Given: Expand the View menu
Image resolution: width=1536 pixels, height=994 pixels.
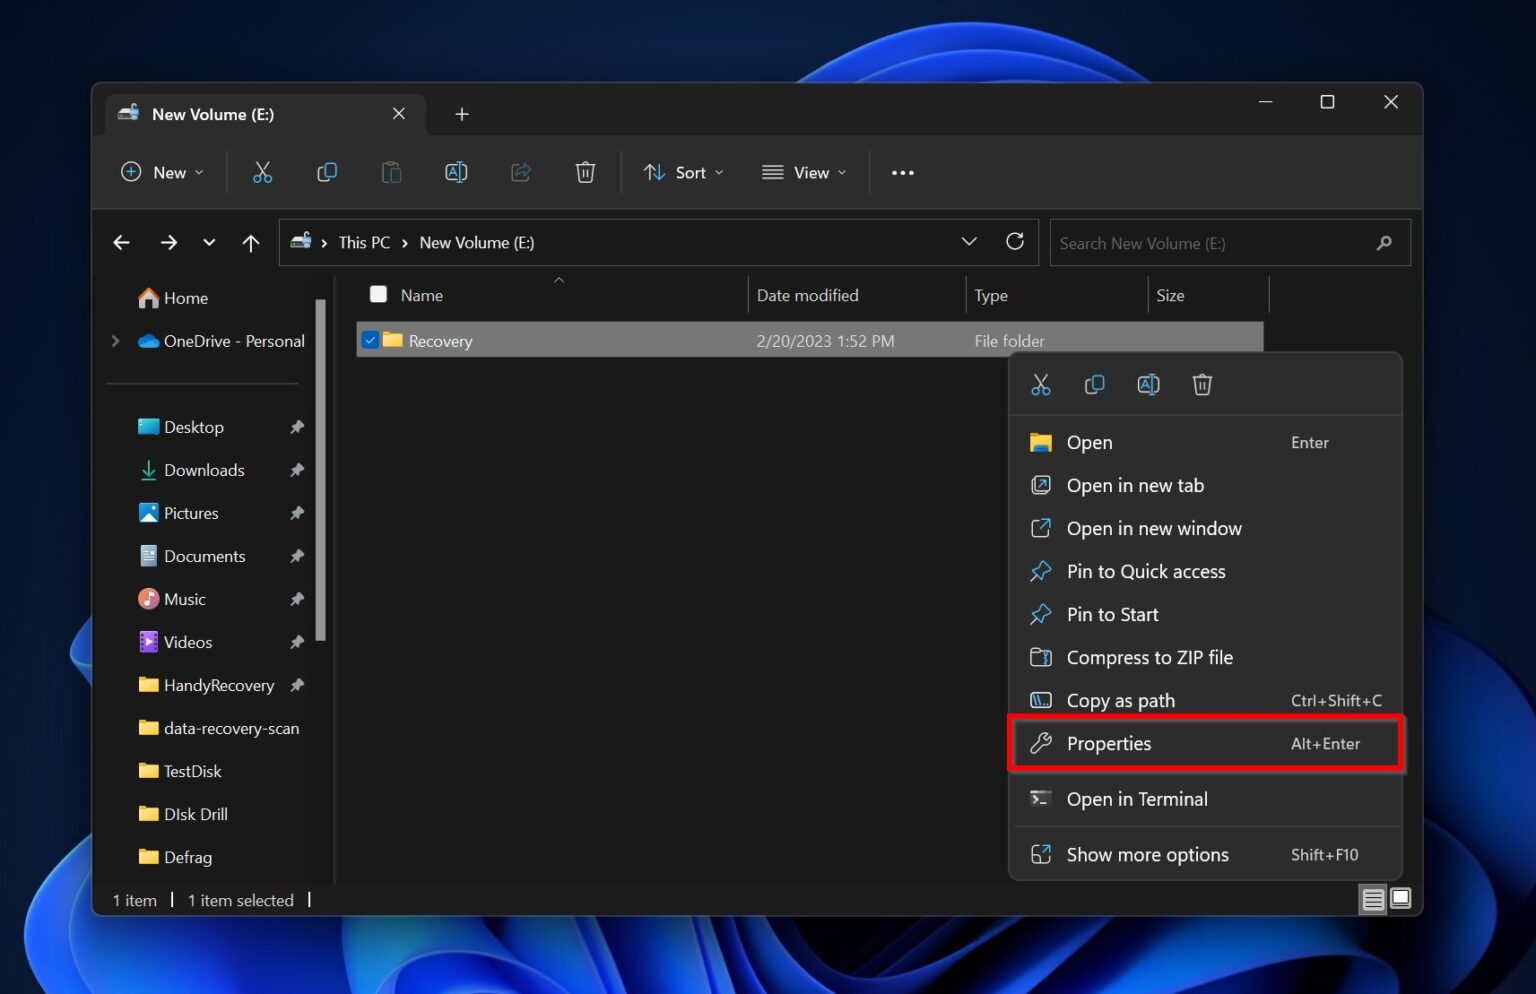Looking at the screenshot, I should (803, 172).
